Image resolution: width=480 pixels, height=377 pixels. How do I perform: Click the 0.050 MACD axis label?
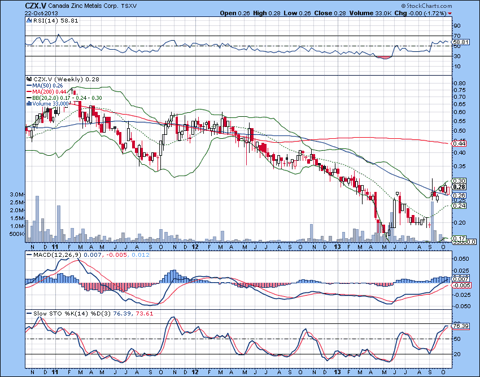coord(461,259)
